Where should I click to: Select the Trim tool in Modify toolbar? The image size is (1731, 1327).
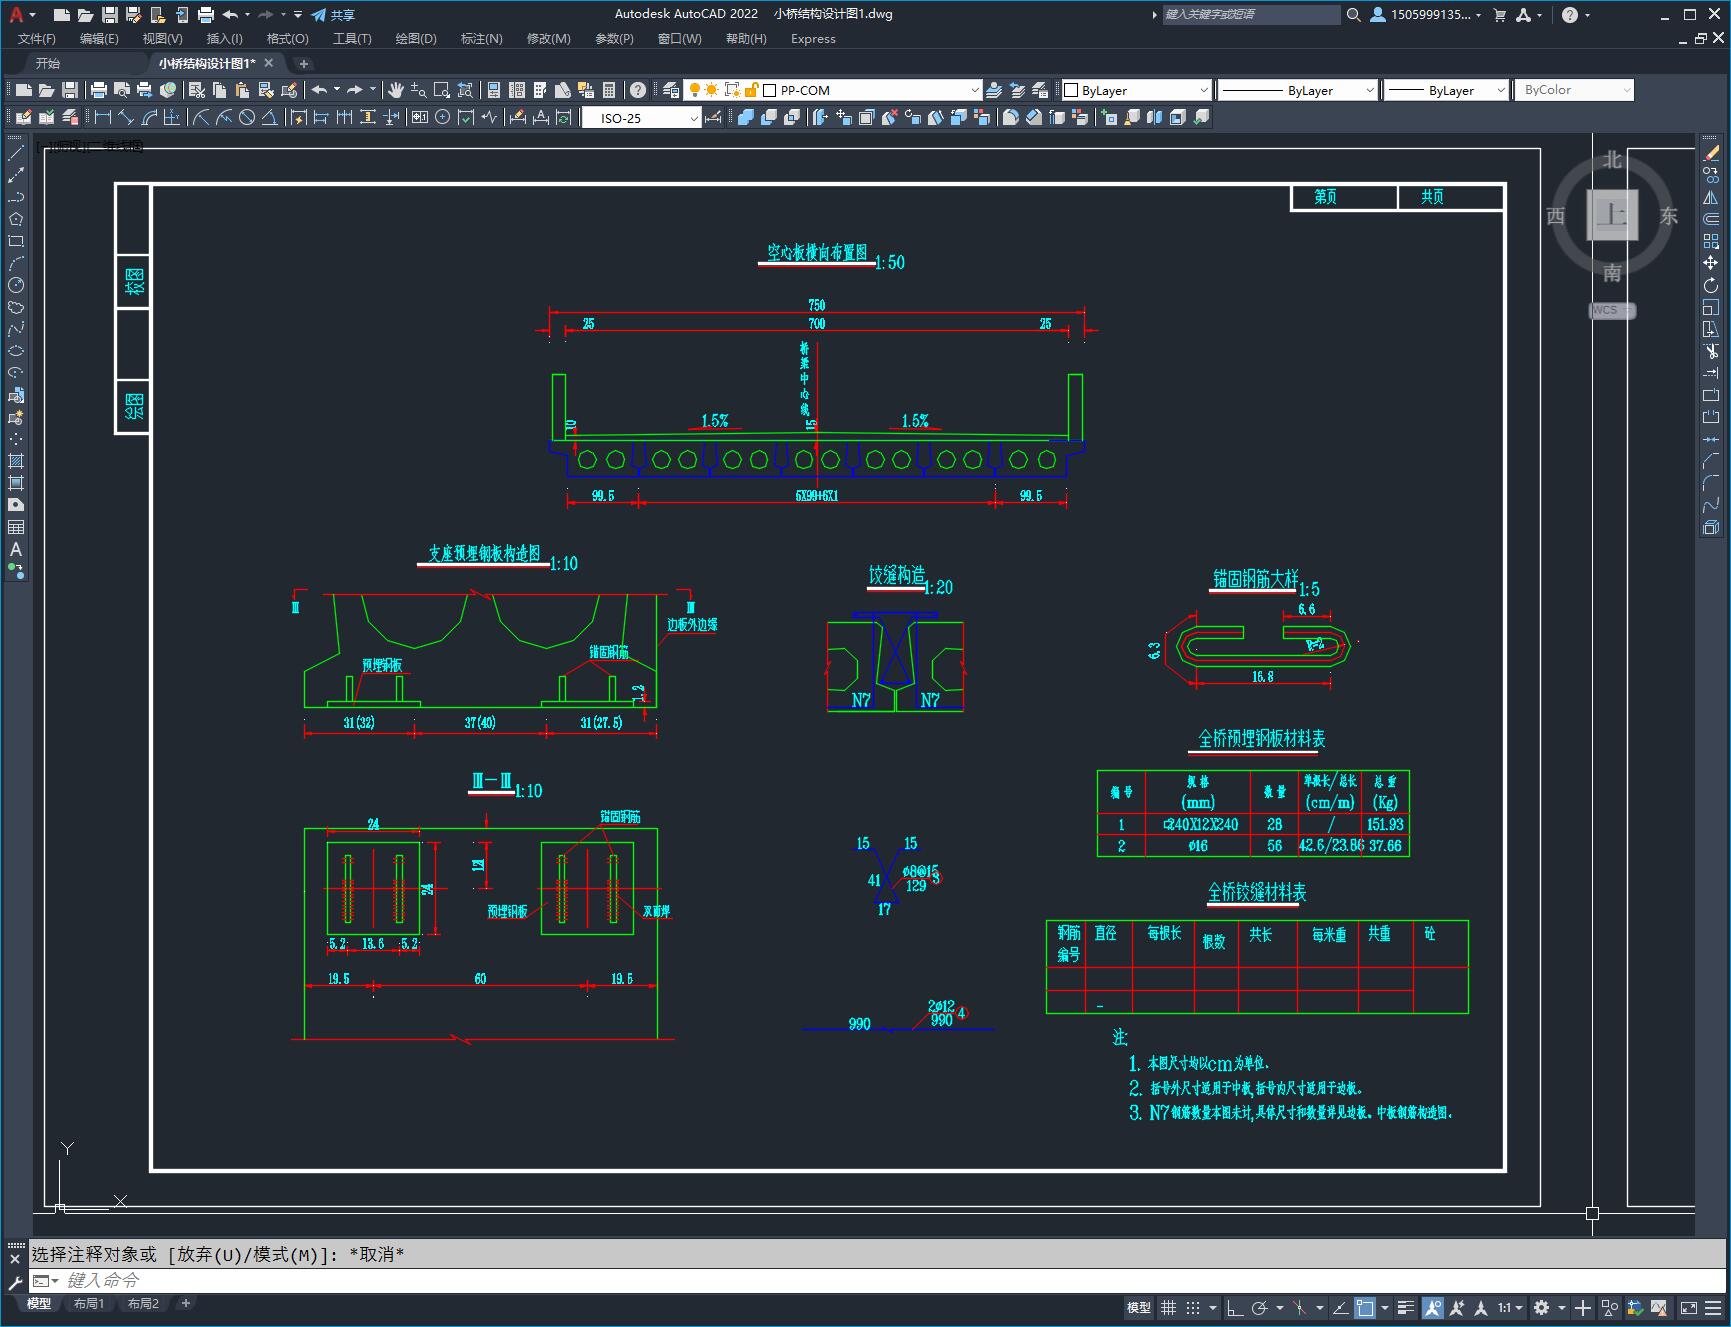tap(1711, 351)
